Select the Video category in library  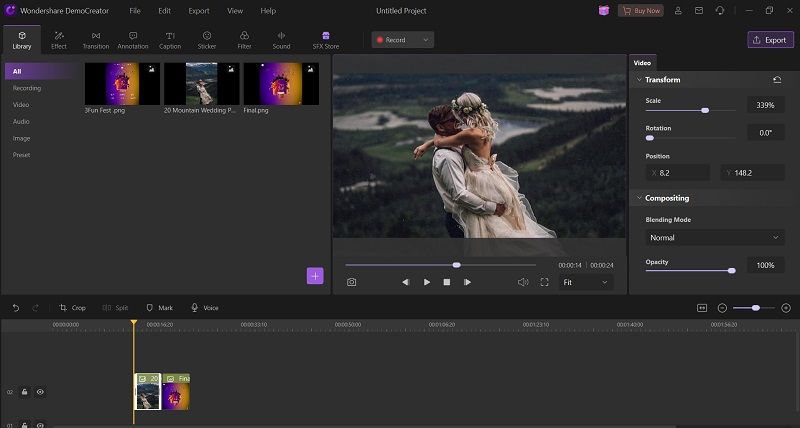pos(21,105)
